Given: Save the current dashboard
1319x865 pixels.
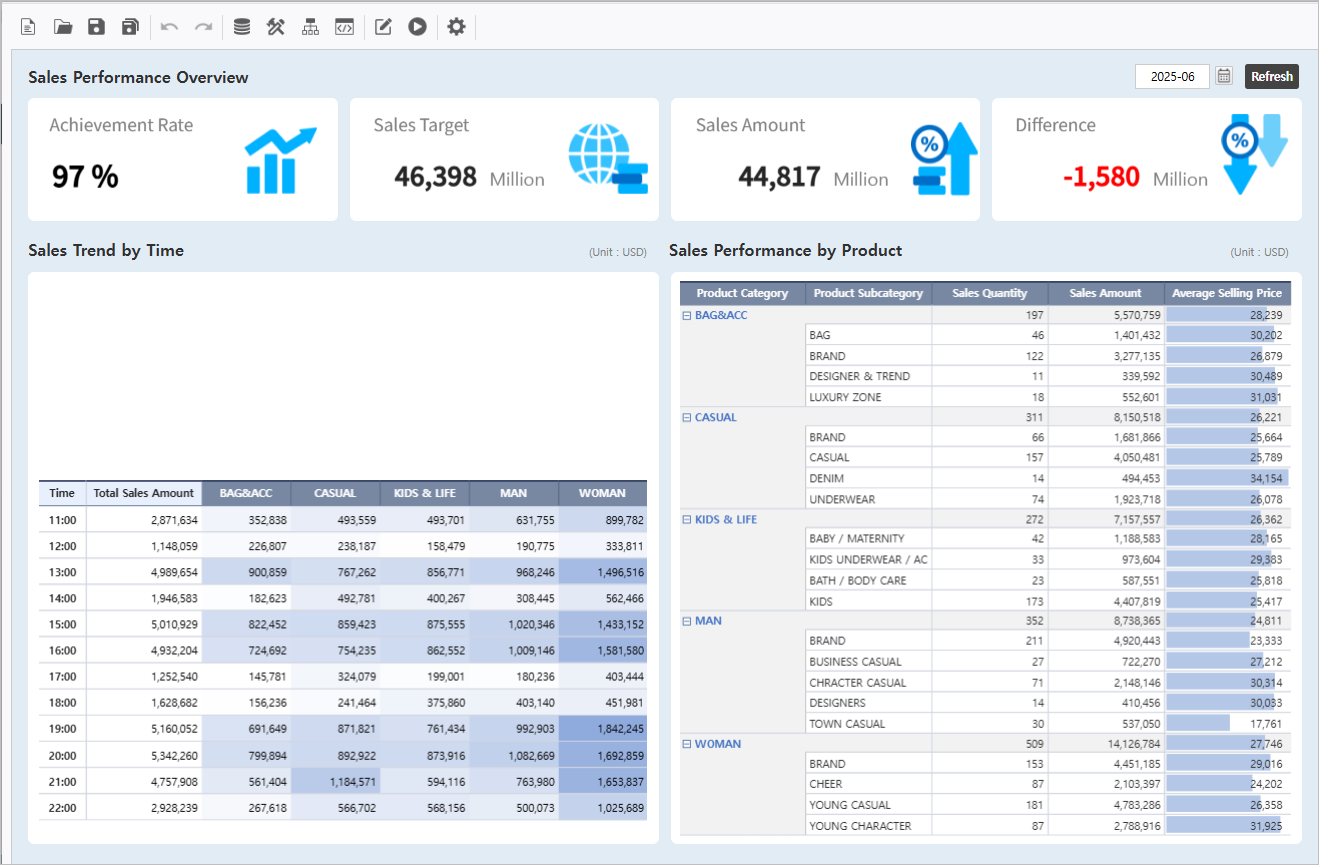Looking at the screenshot, I should point(96,27).
